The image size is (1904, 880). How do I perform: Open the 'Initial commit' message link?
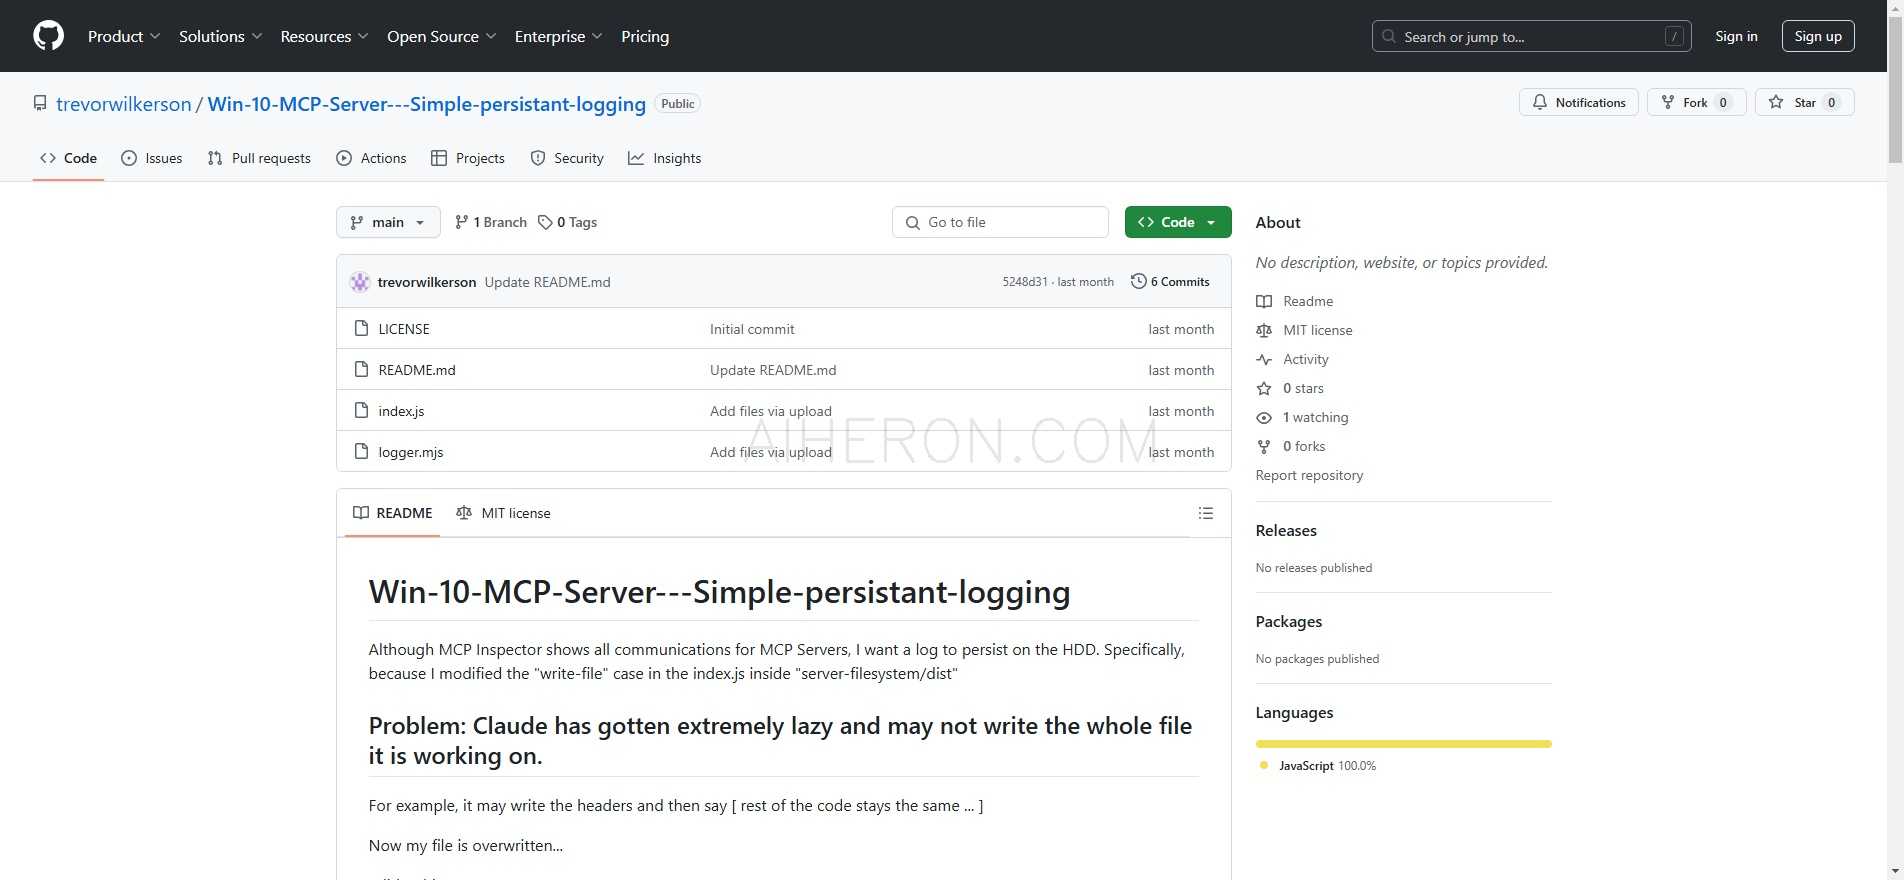pyautogui.click(x=752, y=329)
